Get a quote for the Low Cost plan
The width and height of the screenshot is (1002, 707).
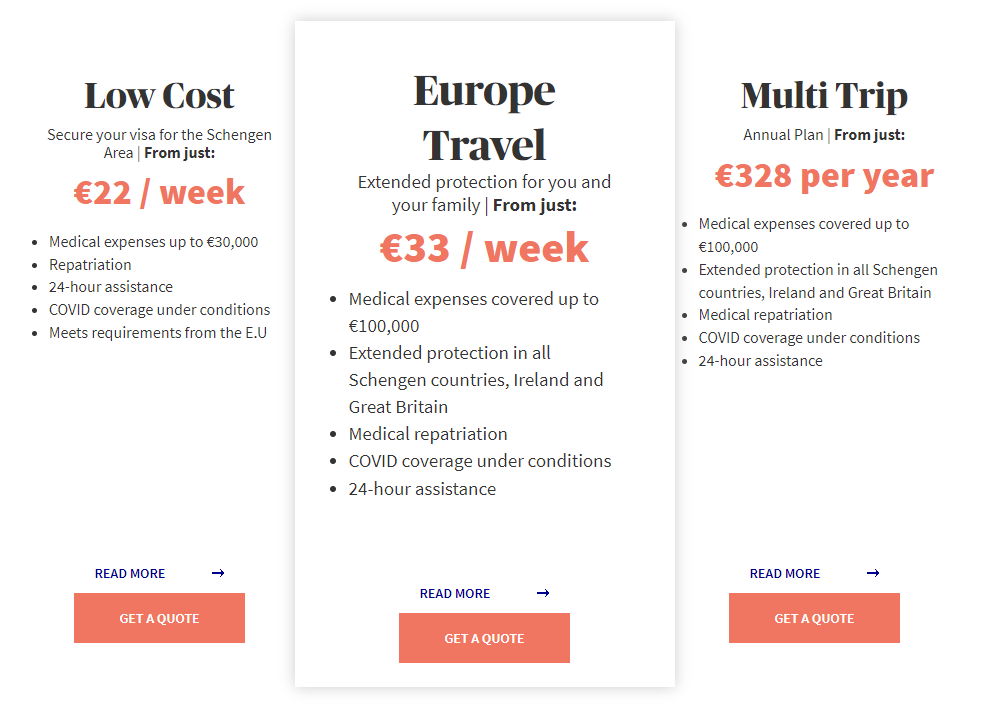[159, 618]
